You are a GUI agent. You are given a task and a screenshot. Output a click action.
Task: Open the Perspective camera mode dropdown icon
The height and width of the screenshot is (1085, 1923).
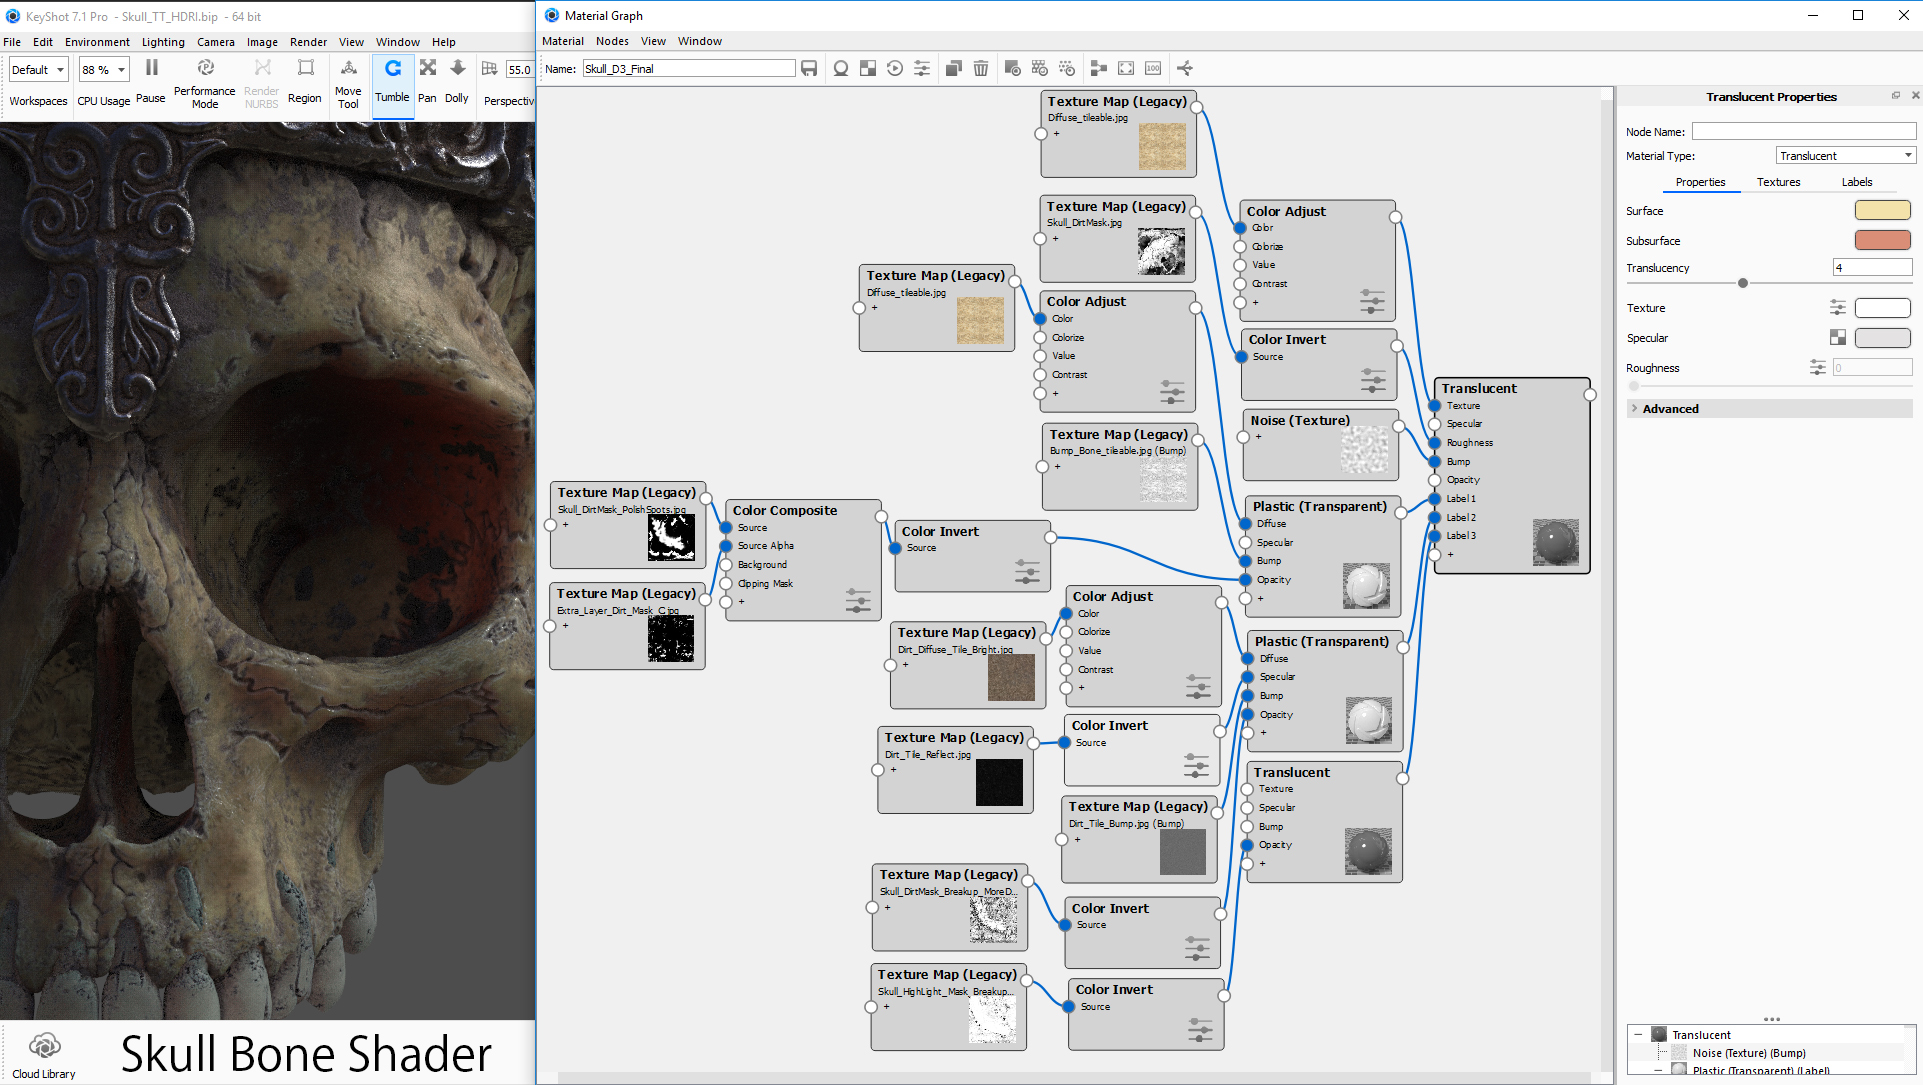point(489,69)
